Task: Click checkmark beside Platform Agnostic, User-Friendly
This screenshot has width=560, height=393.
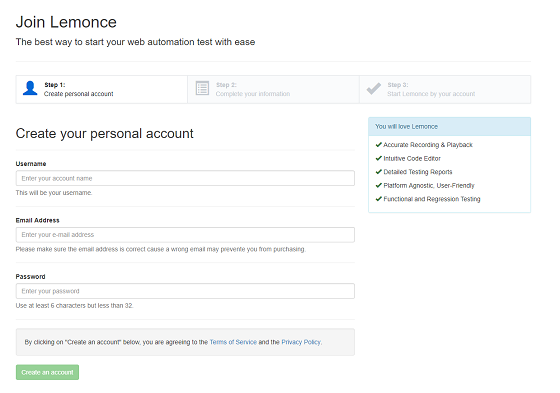Action: pyautogui.click(x=379, y=185)
